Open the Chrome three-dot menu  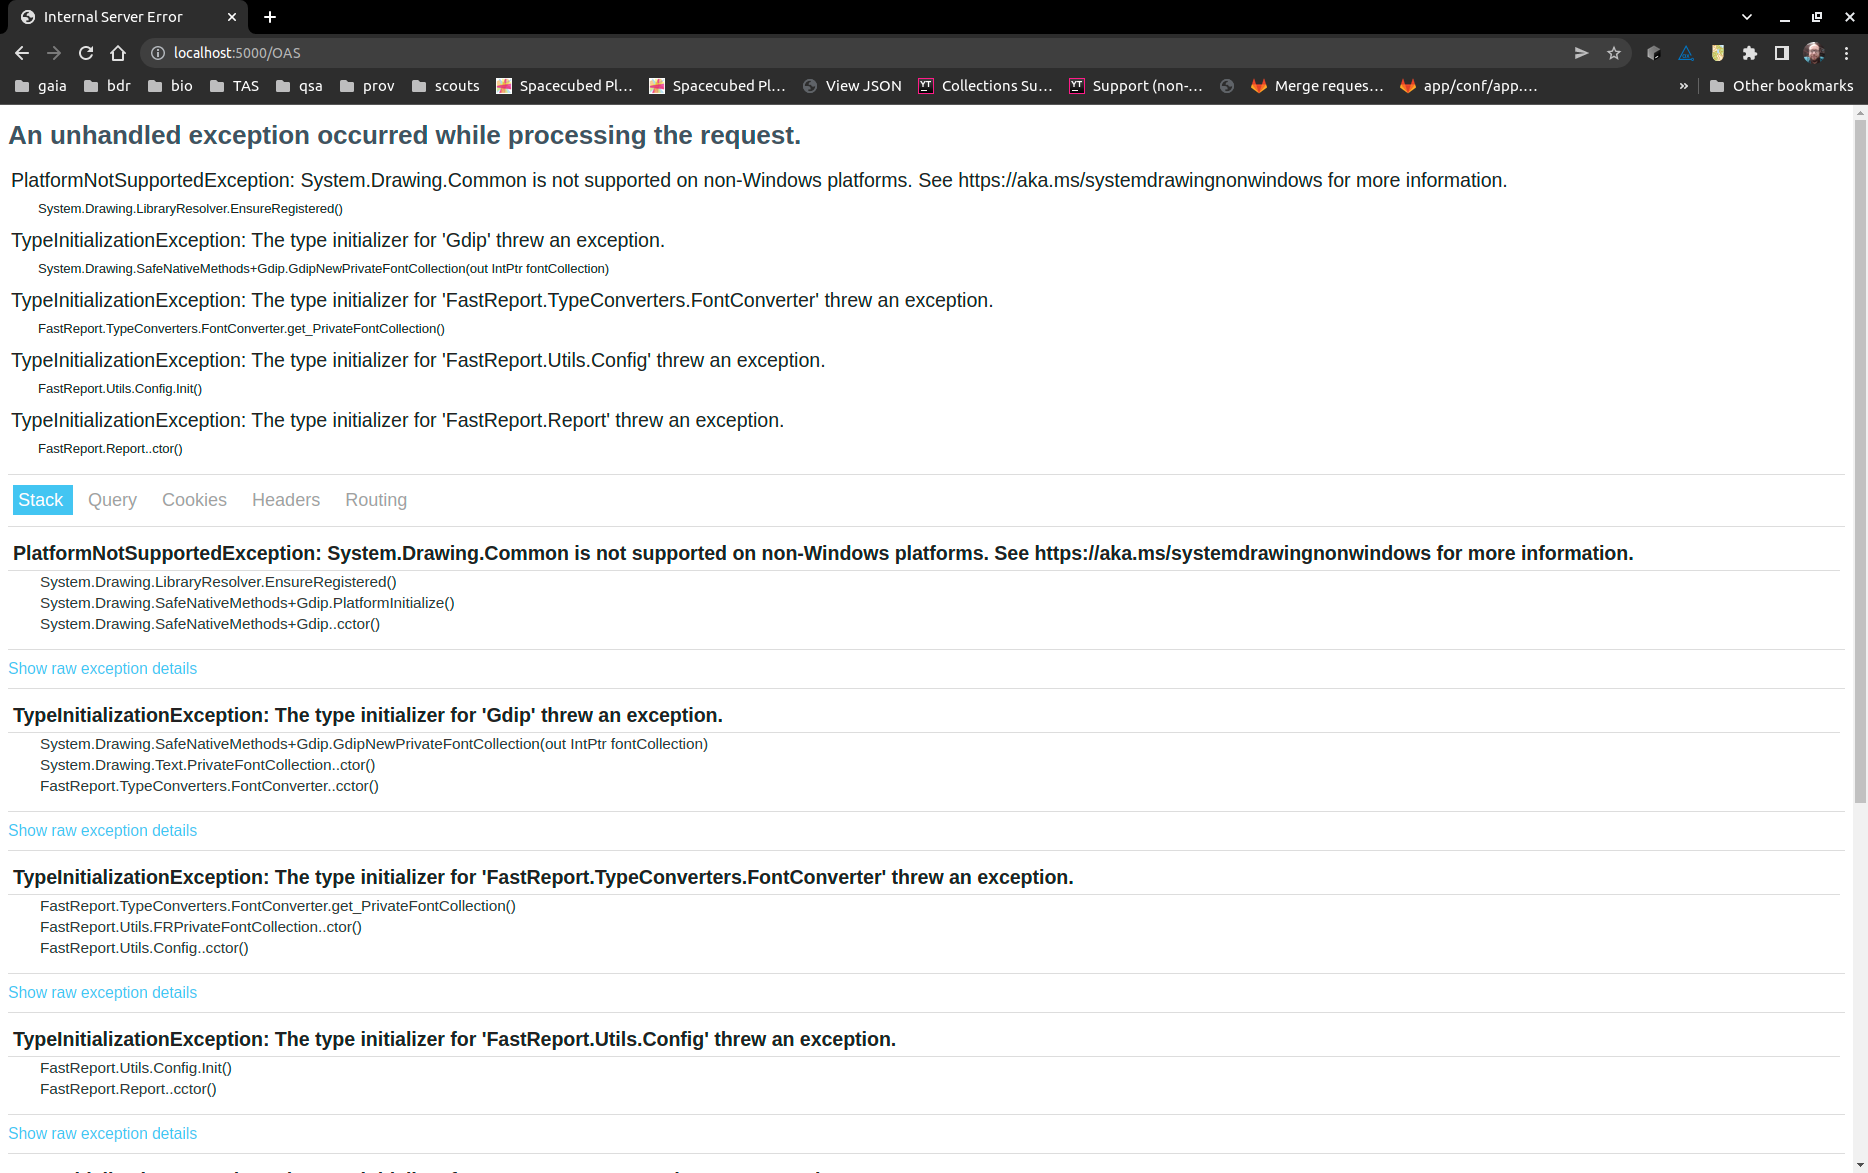tap(1847, 53)
